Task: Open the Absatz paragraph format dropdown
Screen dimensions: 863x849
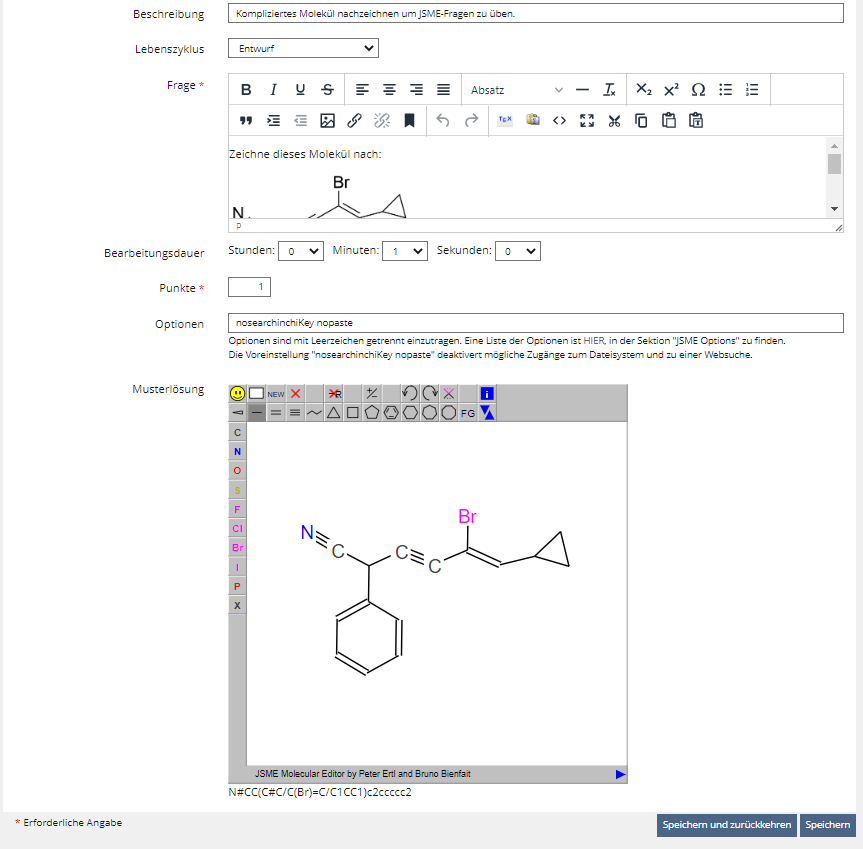Action: 516,89
